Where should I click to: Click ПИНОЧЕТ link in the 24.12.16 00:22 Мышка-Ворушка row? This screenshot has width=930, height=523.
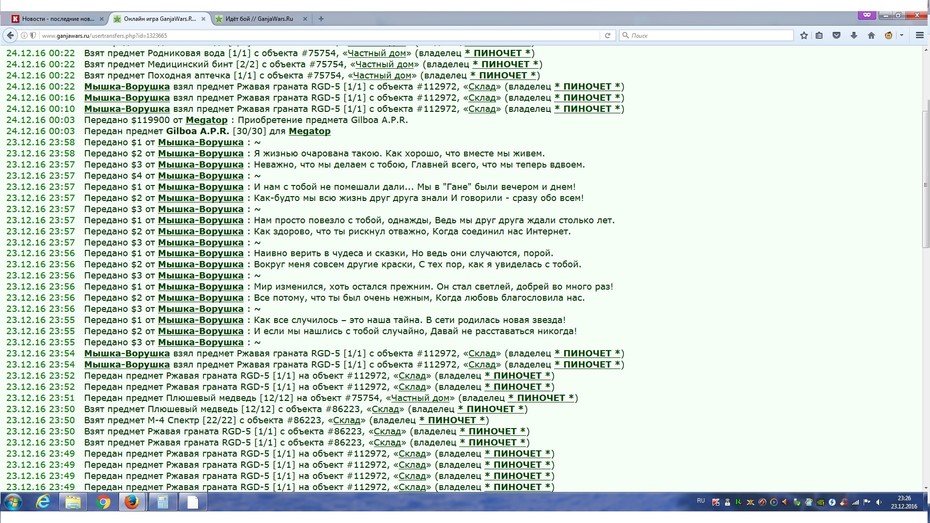(587, 87)
